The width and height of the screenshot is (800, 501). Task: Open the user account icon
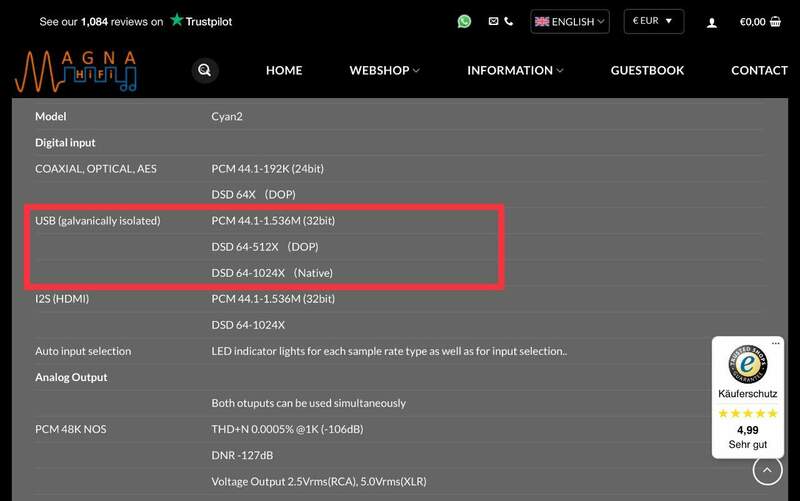coord(712,22)
